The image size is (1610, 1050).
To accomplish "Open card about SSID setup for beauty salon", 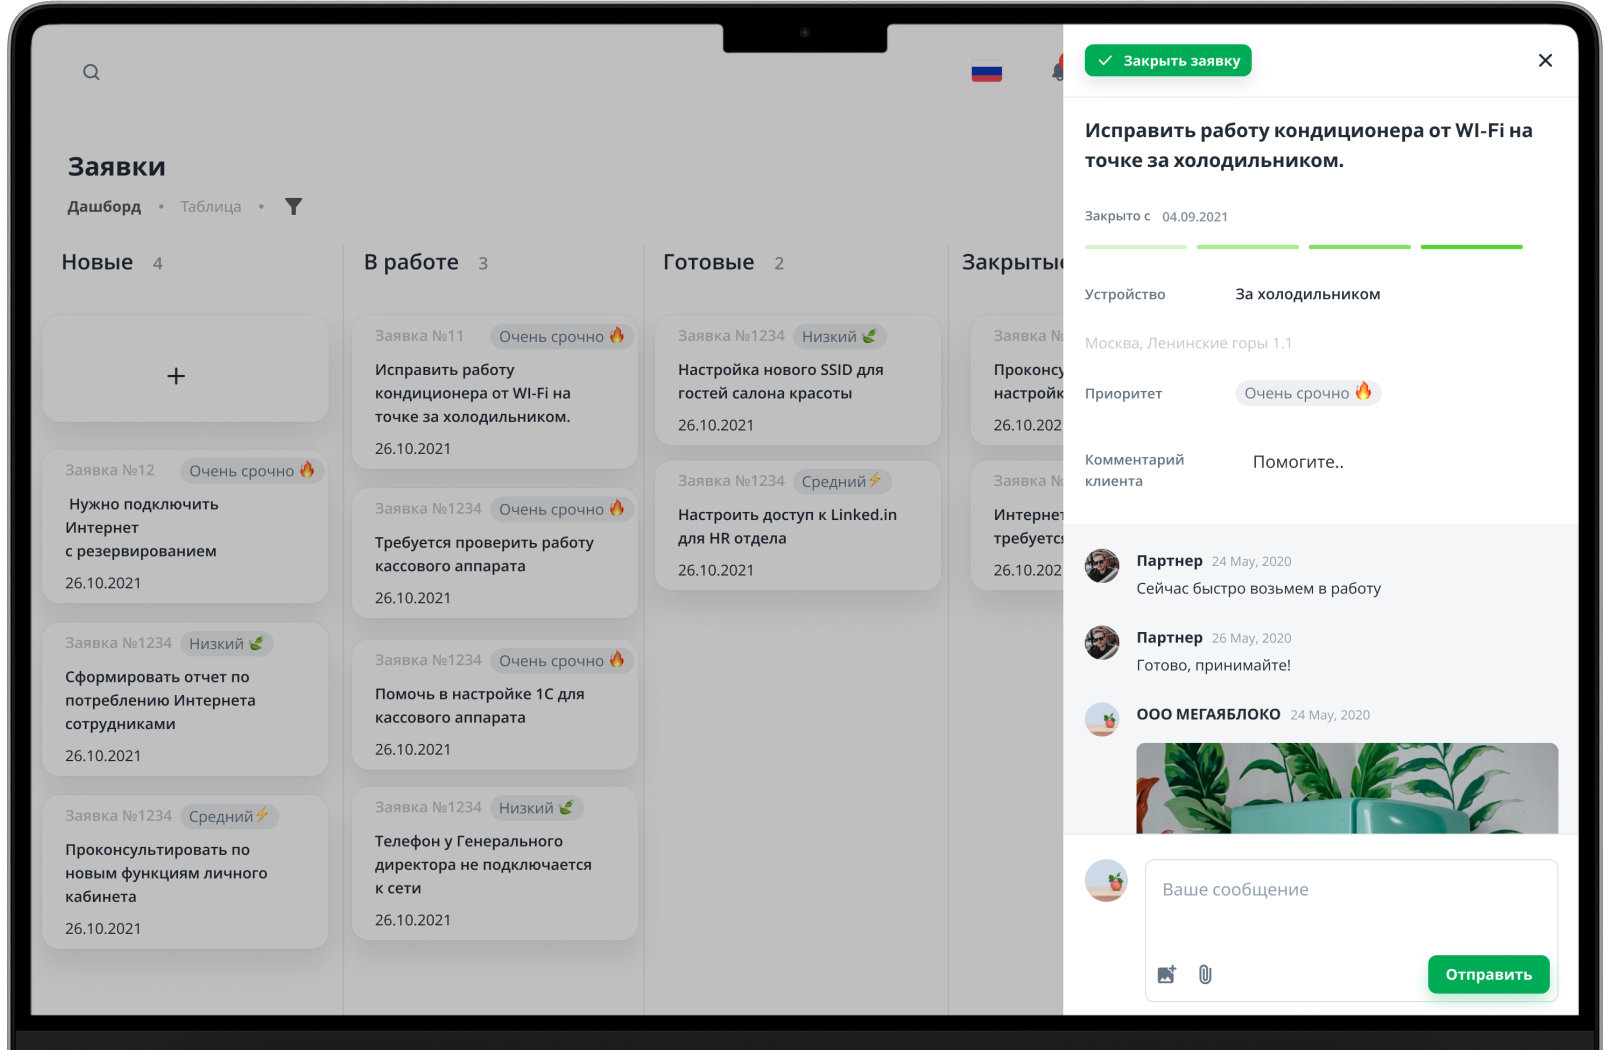I will point(797,380).
